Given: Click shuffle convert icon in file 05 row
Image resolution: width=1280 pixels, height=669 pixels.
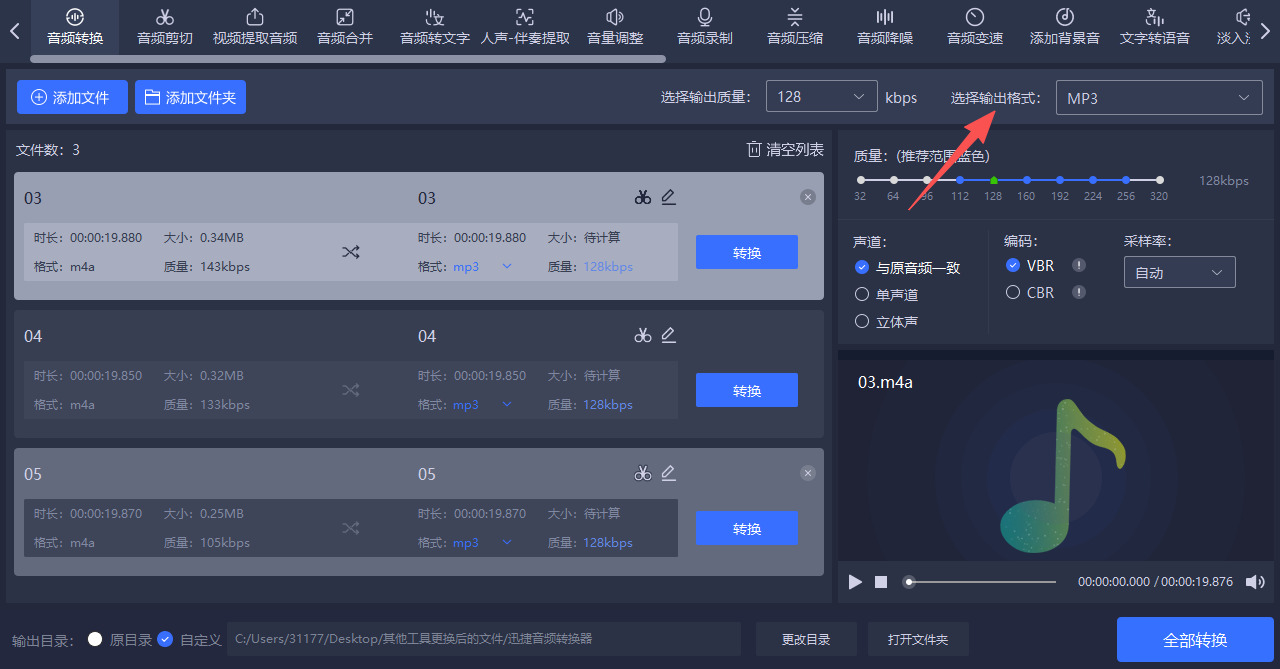Looking at the screenshot, I should point(350,528).
